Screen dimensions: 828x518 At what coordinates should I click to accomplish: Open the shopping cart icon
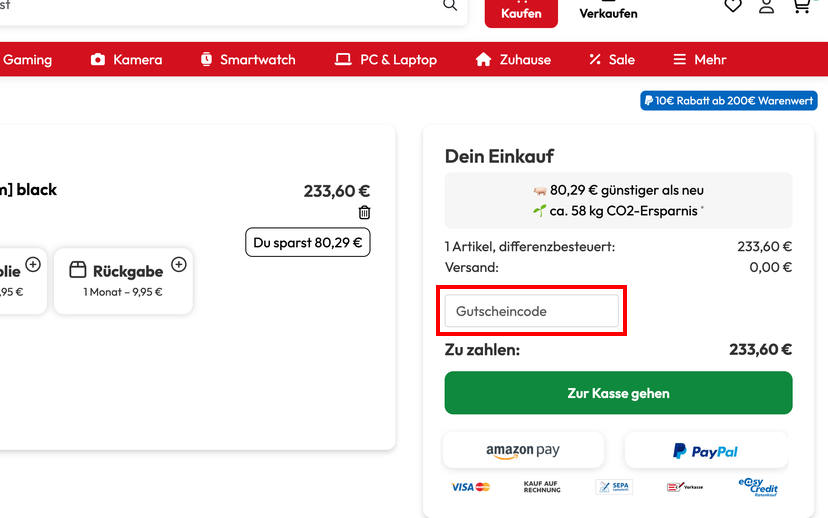click(x=802, y=6)
